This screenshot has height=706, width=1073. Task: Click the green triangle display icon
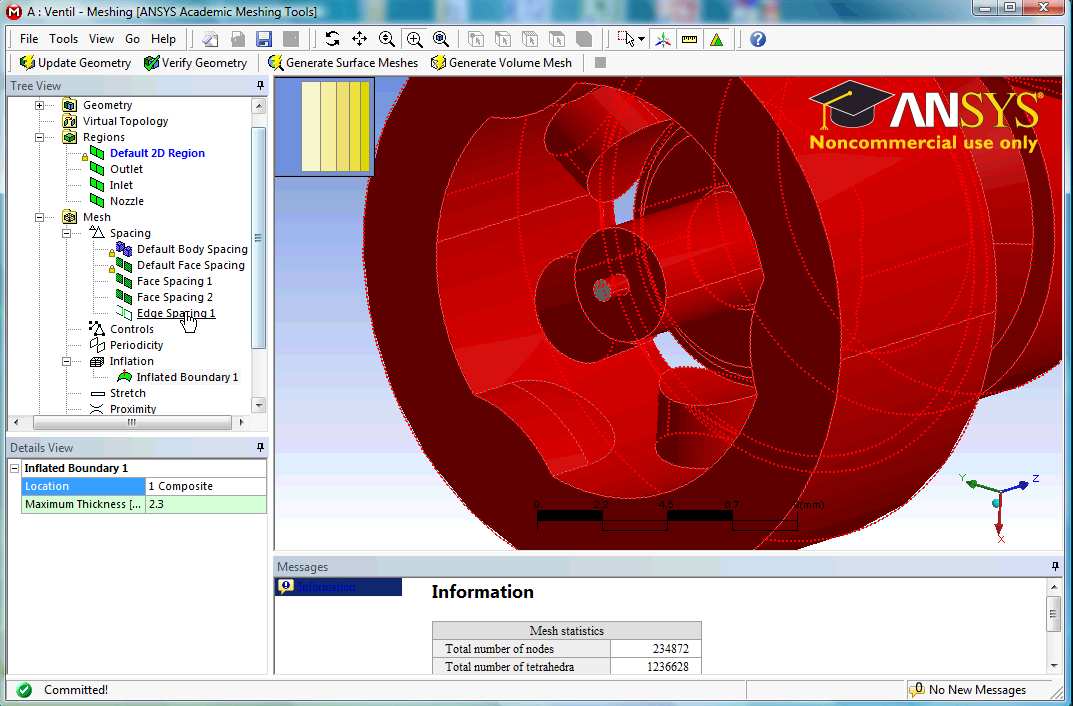pos(716,39)
